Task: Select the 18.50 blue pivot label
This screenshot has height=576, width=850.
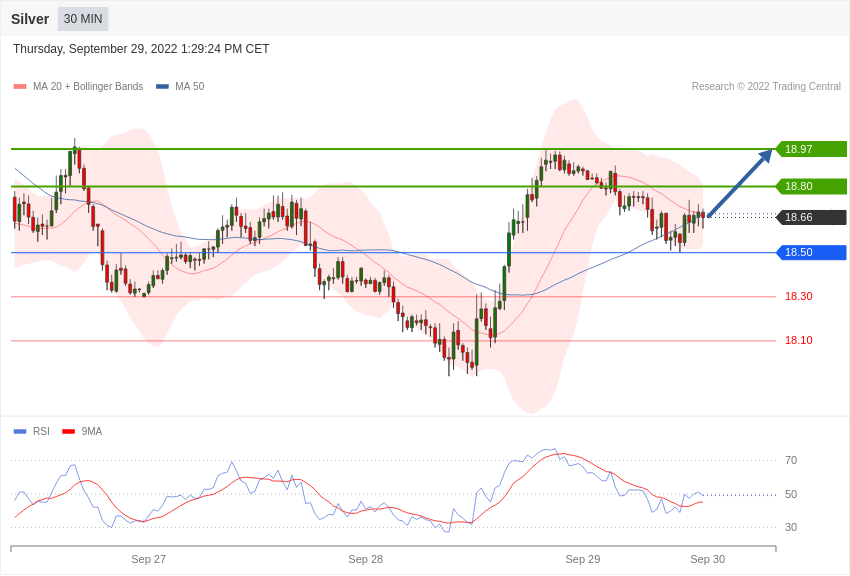Action: (x=810, y=253)
